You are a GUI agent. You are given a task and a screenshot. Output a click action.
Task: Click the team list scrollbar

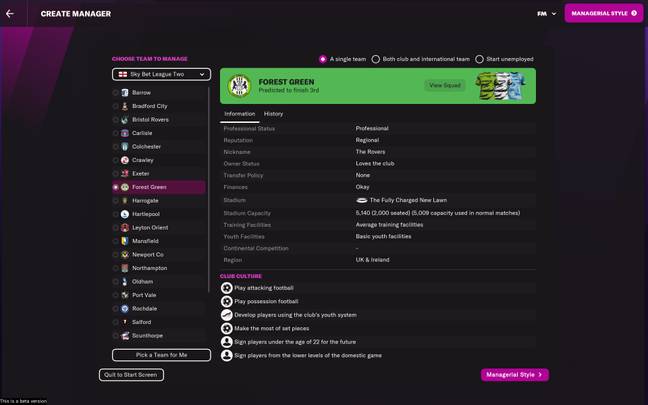point(209,189)
